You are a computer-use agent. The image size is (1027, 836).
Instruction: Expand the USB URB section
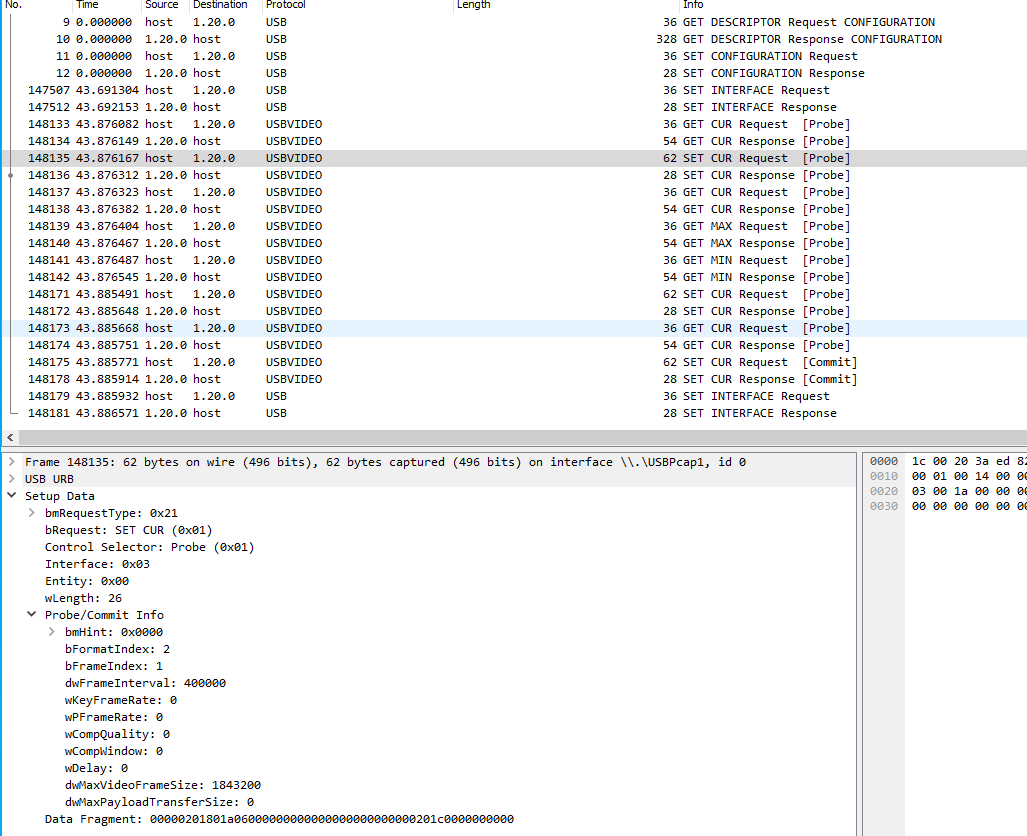pos(12,479)
